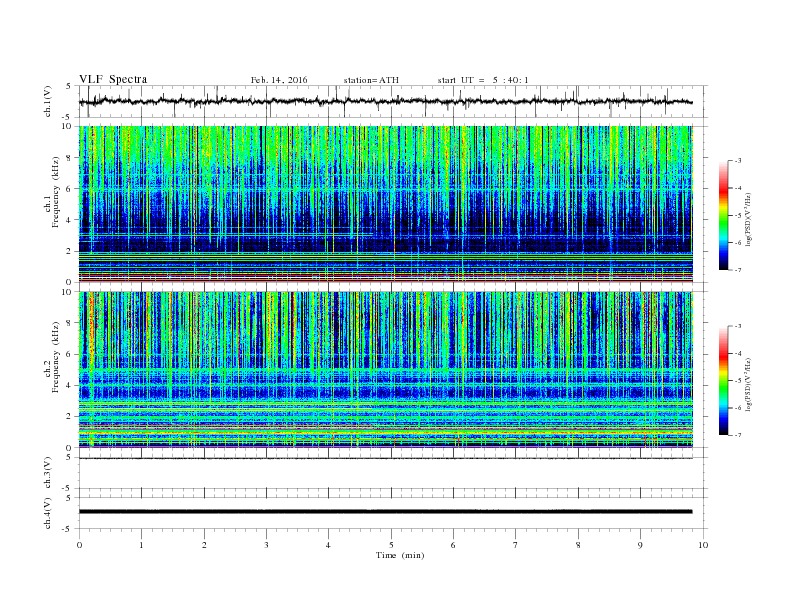The width and height of the screenshot is (792, 612).
Task: Click time axis tick label "0"
Action: click(x=79, y=545)
